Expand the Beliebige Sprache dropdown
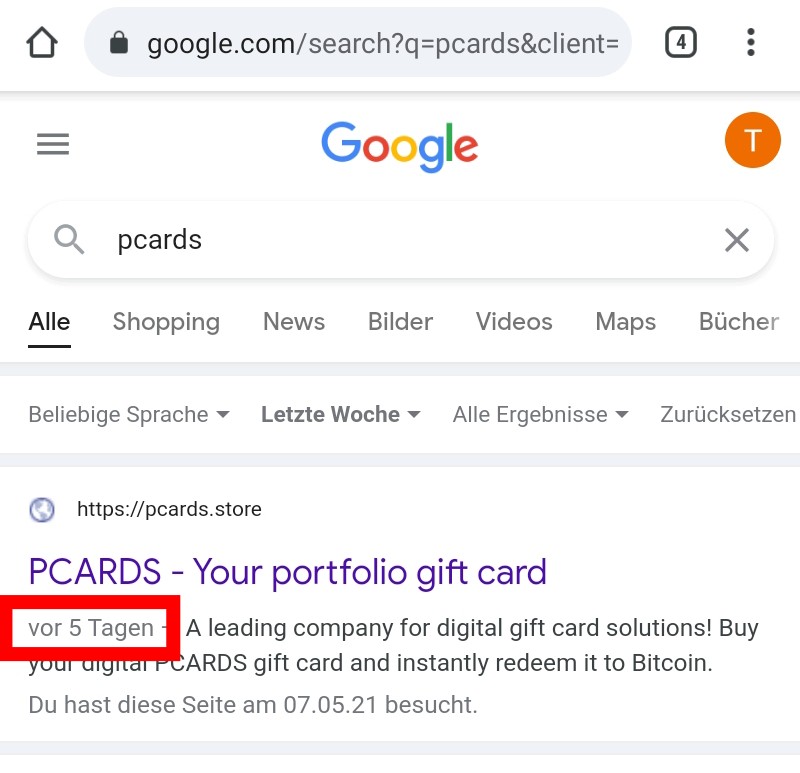The width and height of the screenshot is (800, 773). (x=128, y=414)
